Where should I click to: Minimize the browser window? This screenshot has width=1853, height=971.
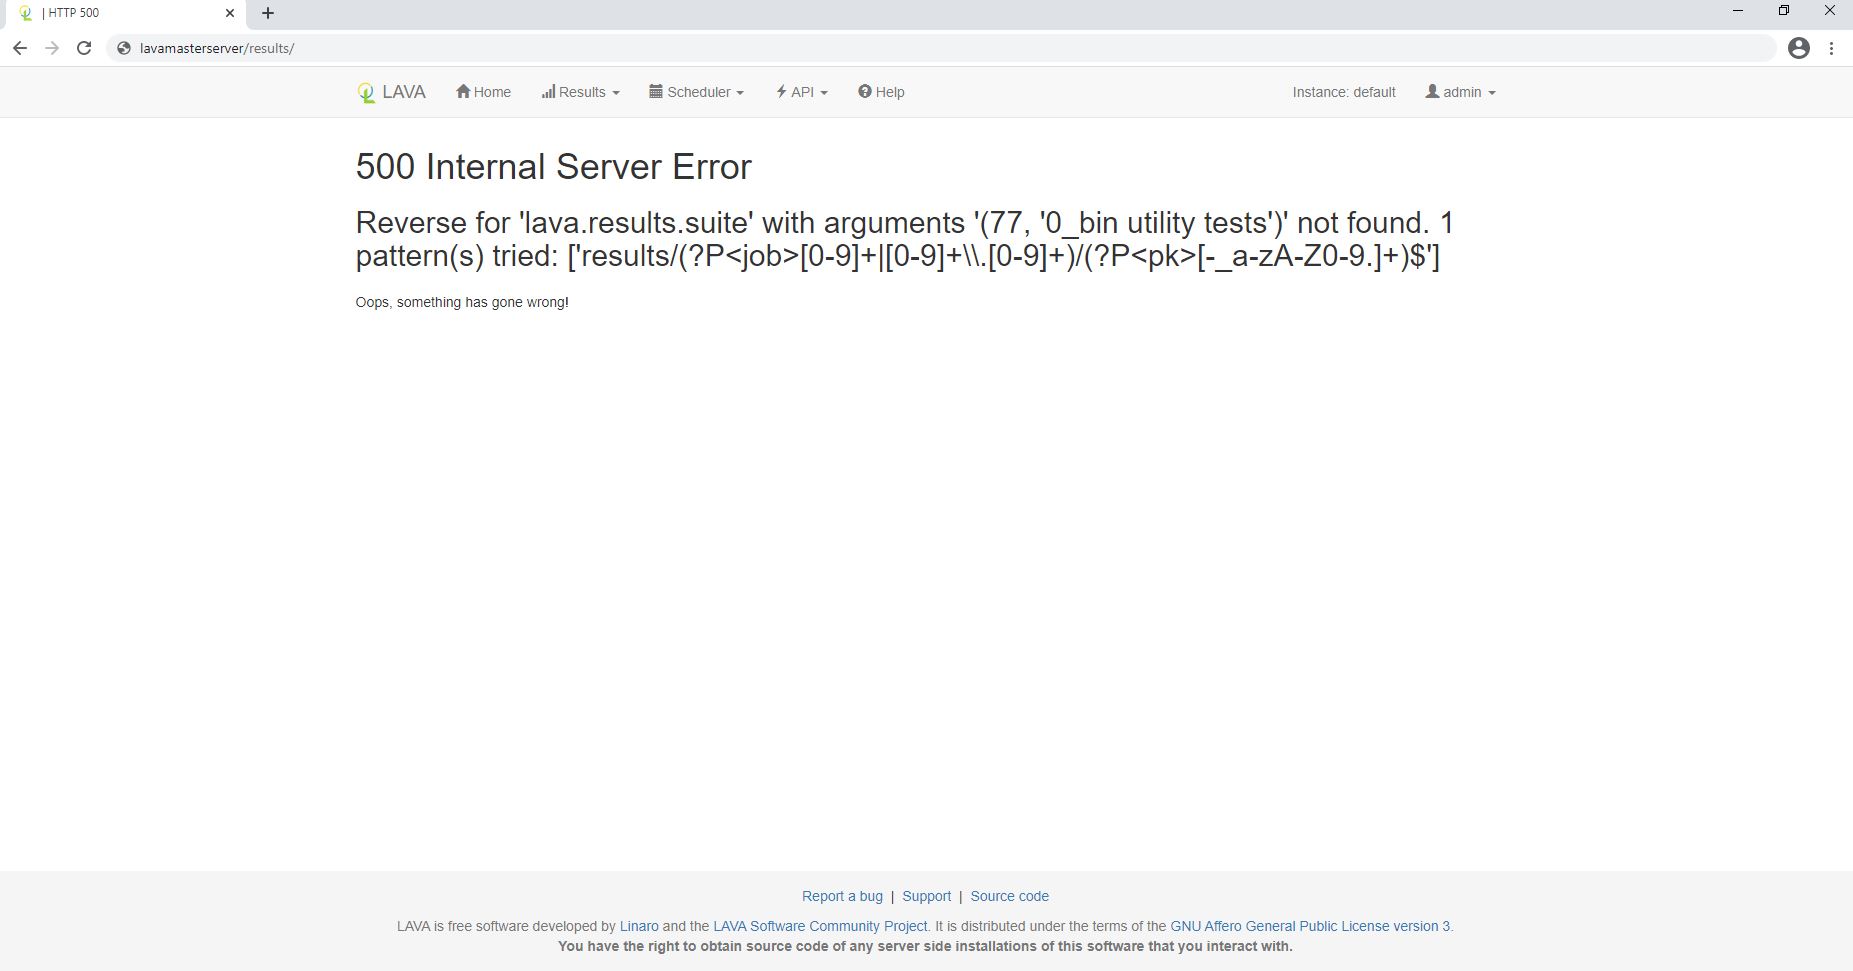(1737, 11)
